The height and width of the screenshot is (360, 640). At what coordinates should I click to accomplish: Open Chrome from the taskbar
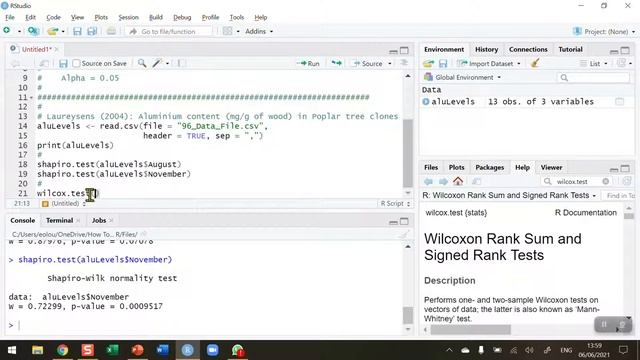click(x=62, y=350)
